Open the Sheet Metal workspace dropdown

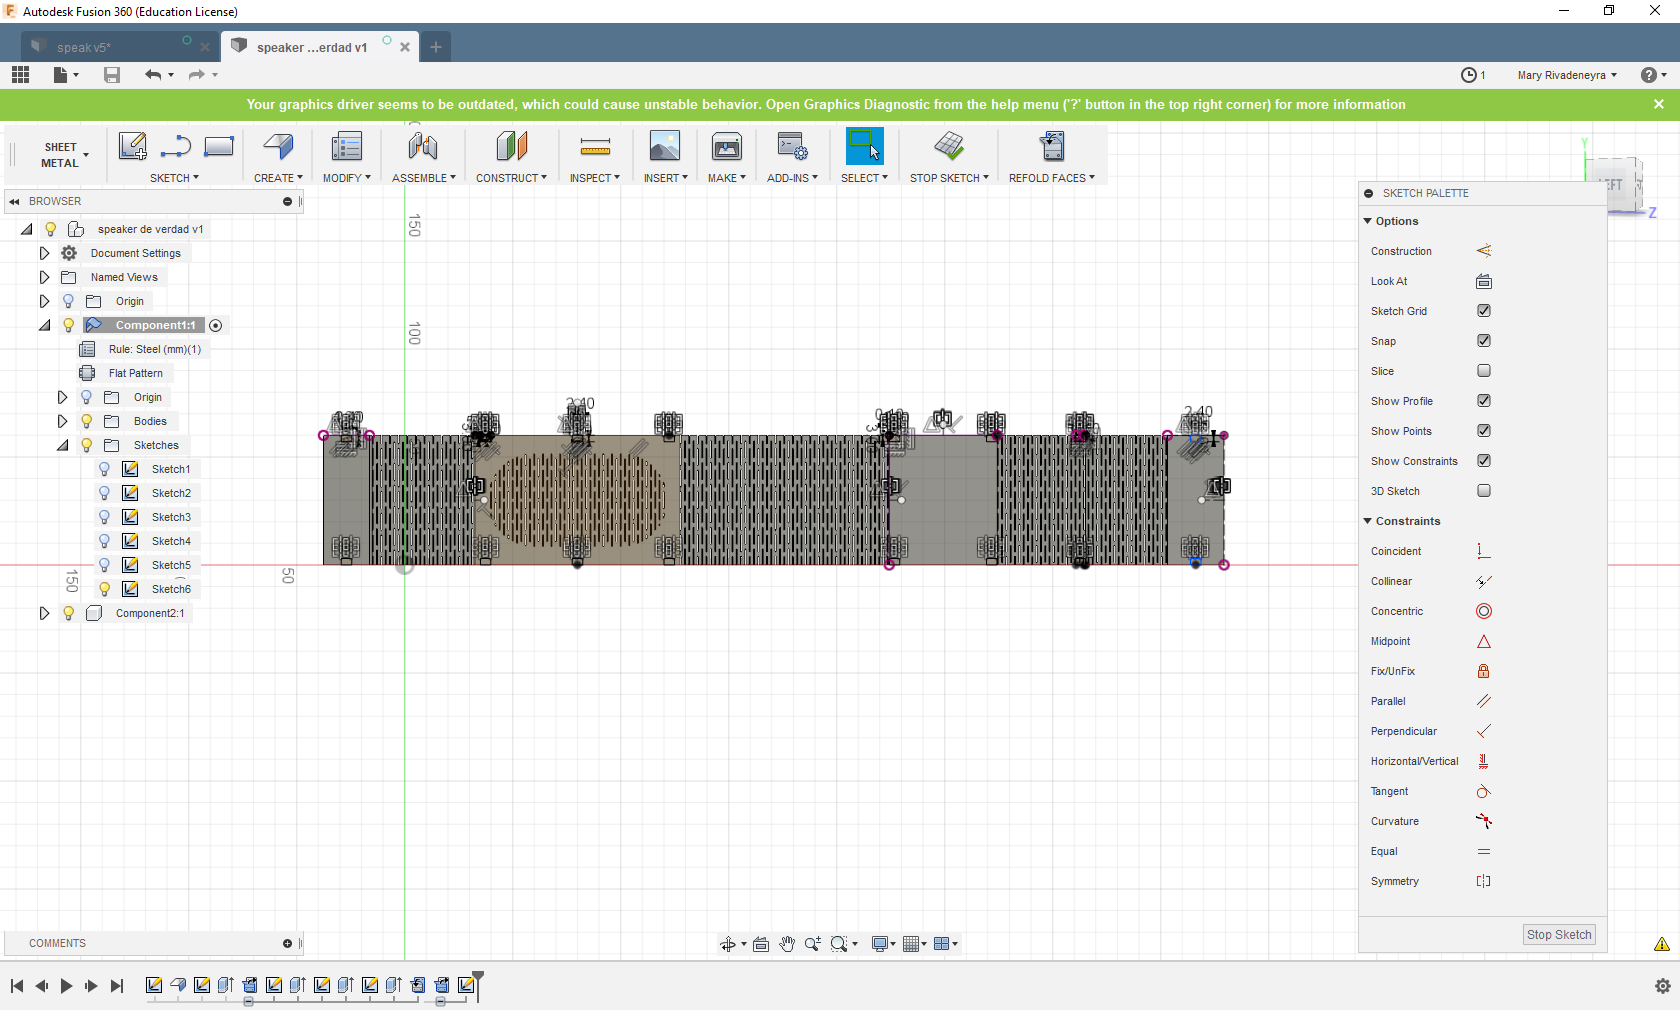[64, 155]
